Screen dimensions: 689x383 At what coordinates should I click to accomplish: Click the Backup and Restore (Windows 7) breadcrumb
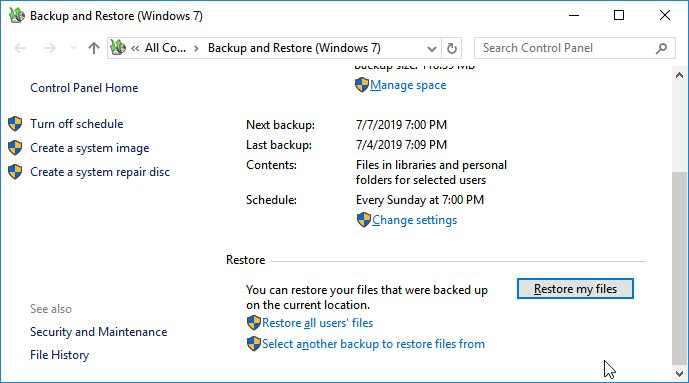click(294, 48)
